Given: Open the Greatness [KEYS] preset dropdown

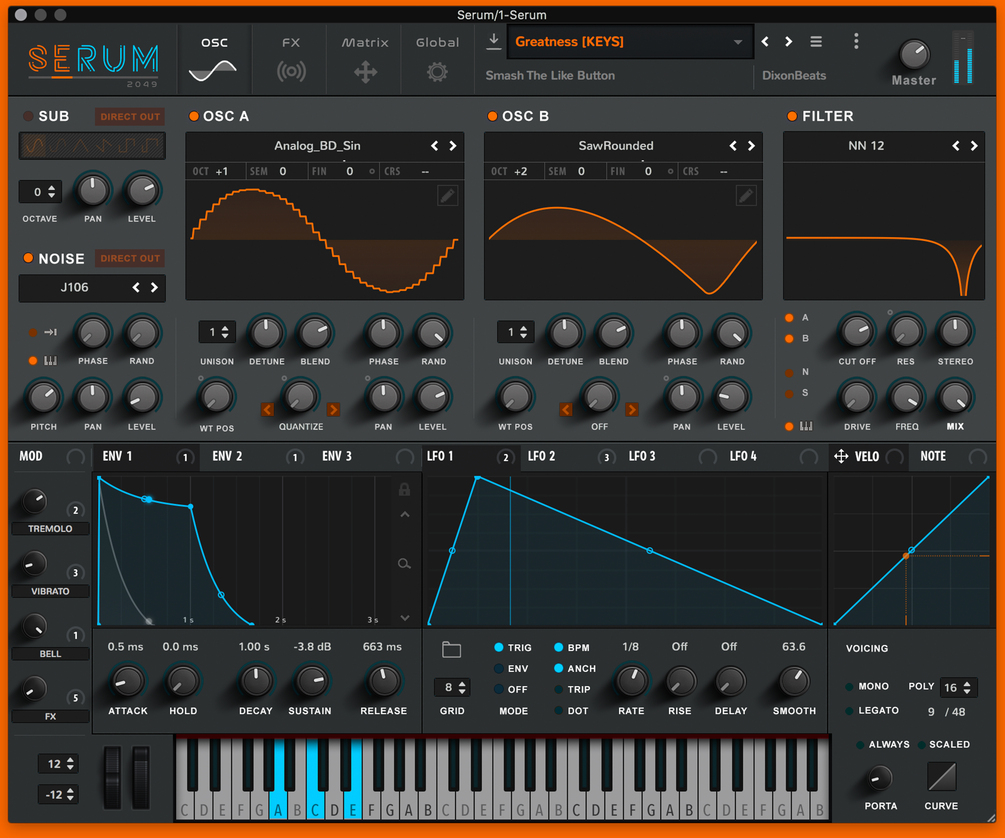Looking at the screenshot, I should pos(630,42).
